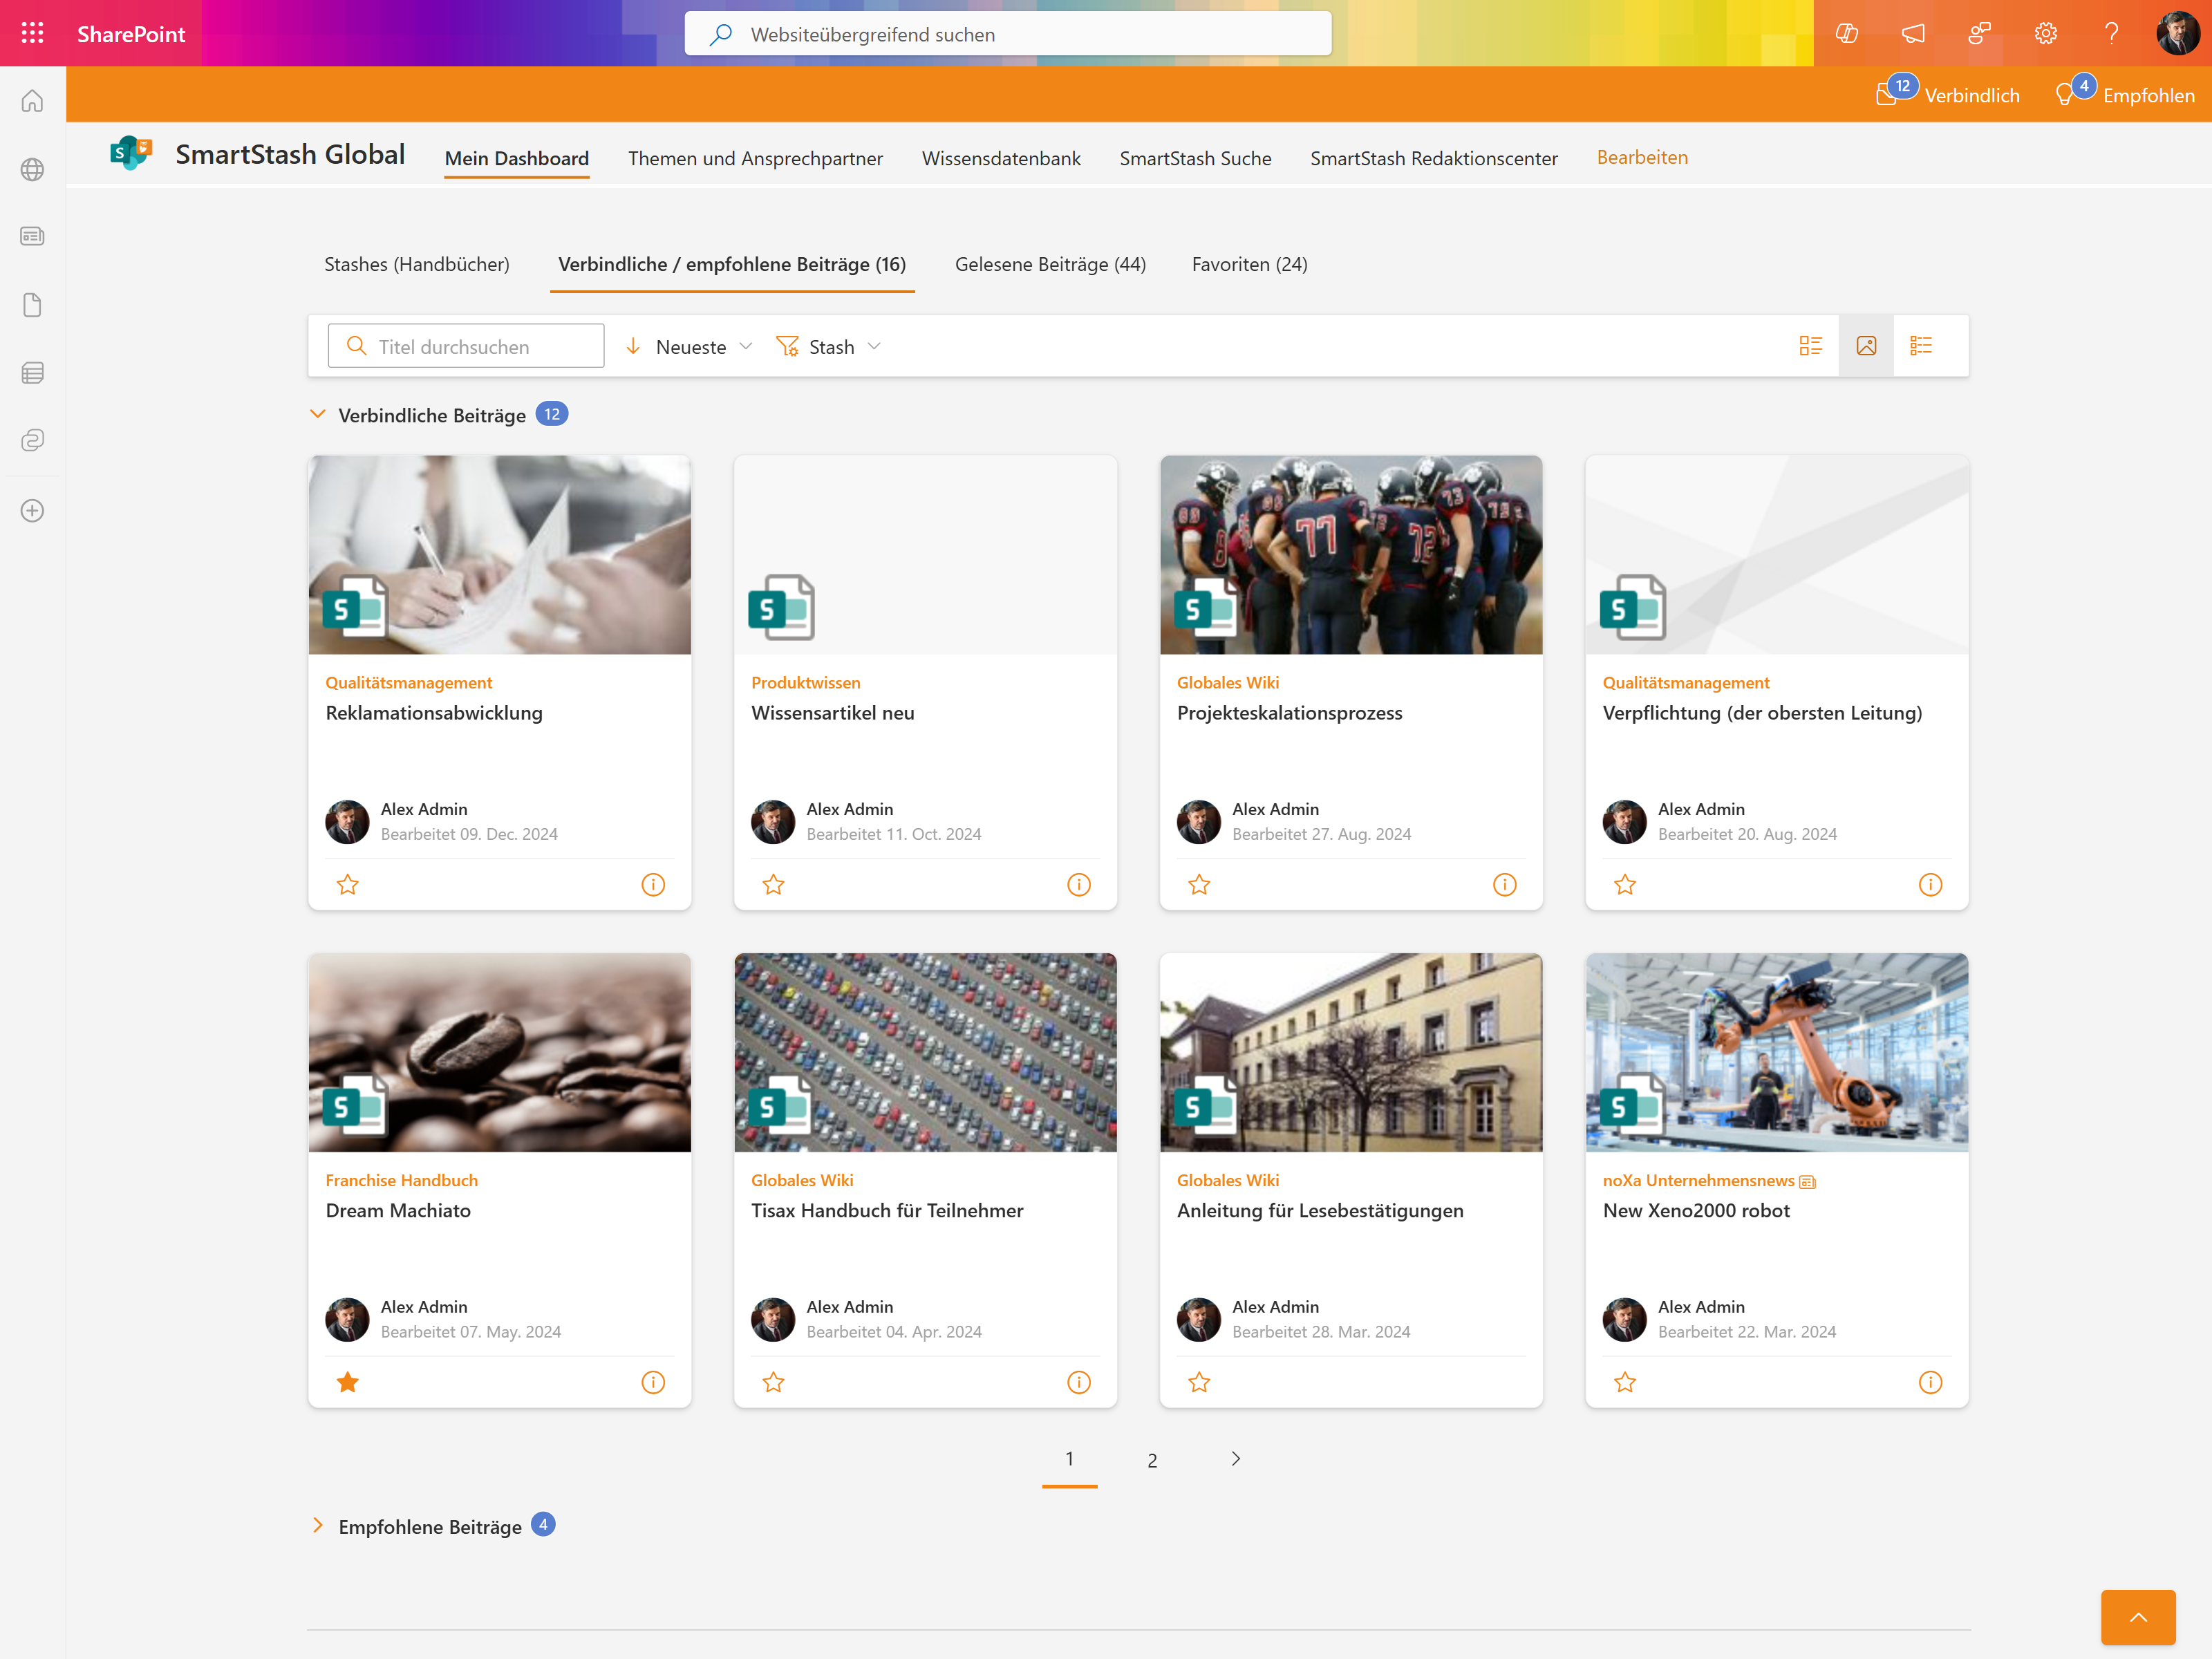Favorite the Projekteskalationsprozess article
Screen dimensions: 2212x1659
point(1200,884)
